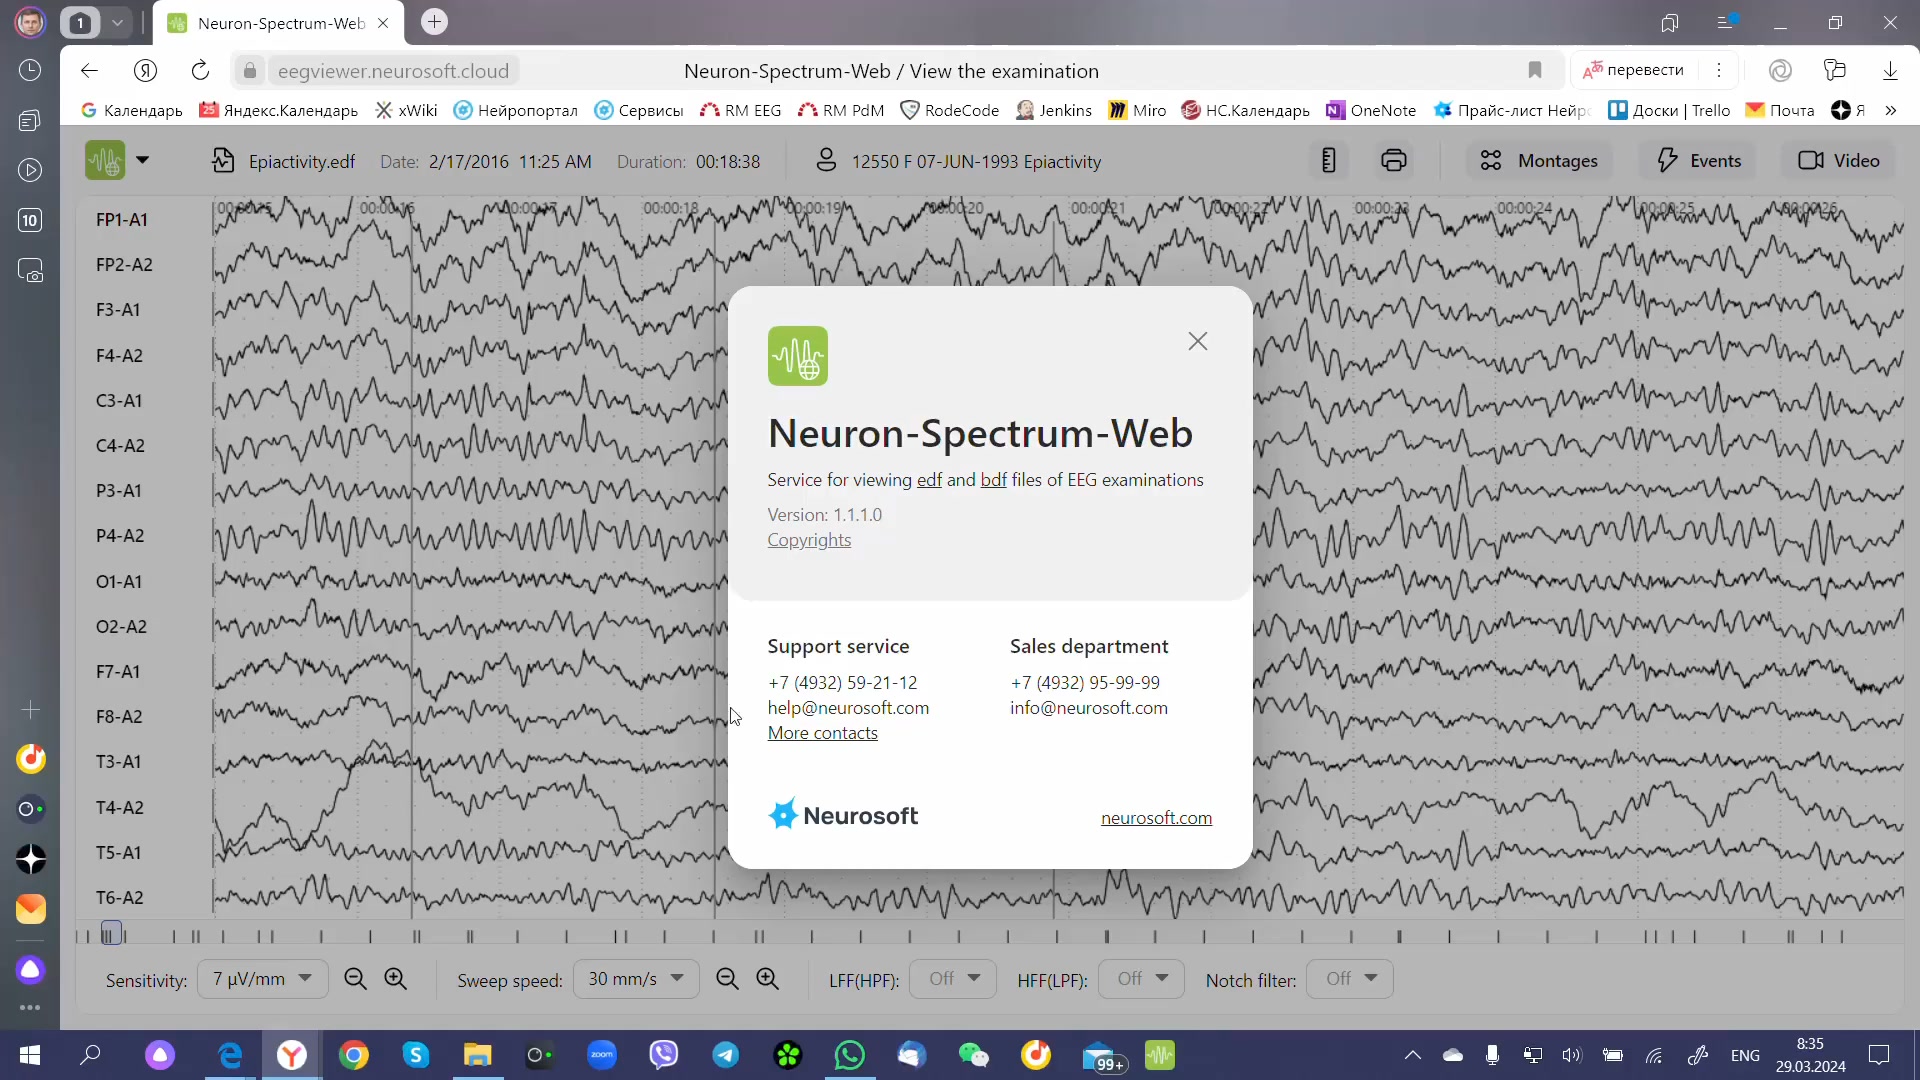Open the Notch filter dropdown
This screenshot has height=1080, width=1920.
pos(1349,979)
